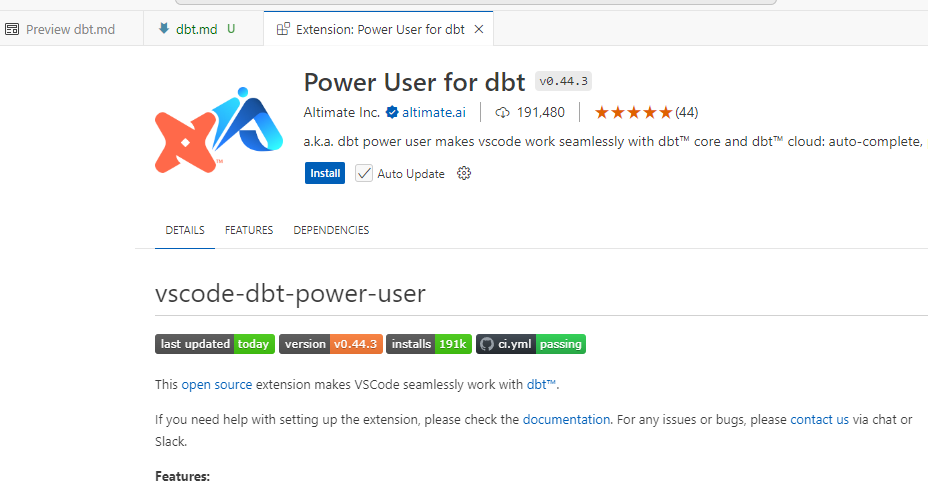Open the contact us link
Screen dimensions: 928x486
819,420
